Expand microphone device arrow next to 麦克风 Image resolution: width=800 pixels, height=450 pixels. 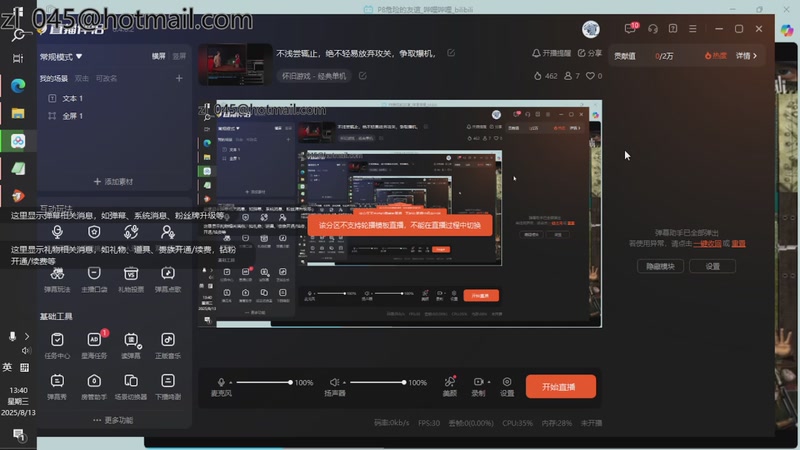tap(231, 382)
